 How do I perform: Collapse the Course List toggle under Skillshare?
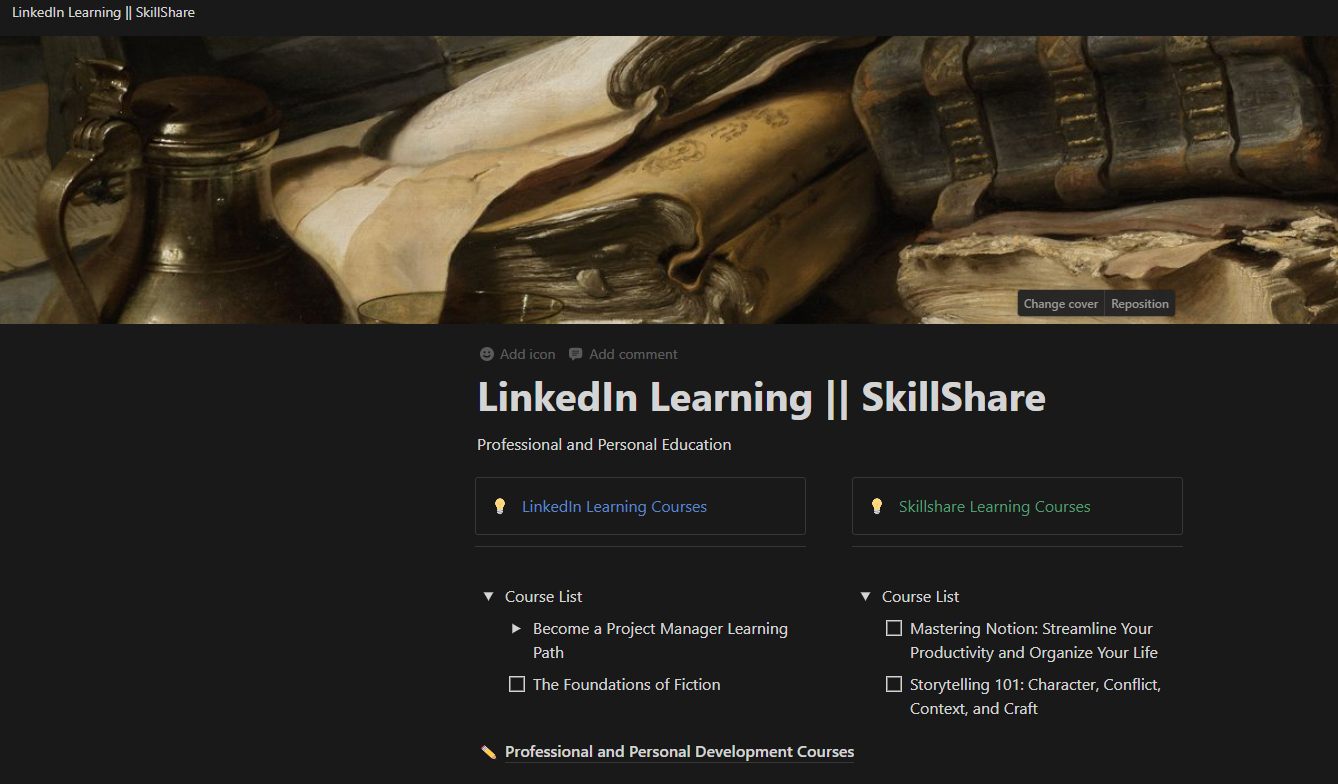coord(865,596)
